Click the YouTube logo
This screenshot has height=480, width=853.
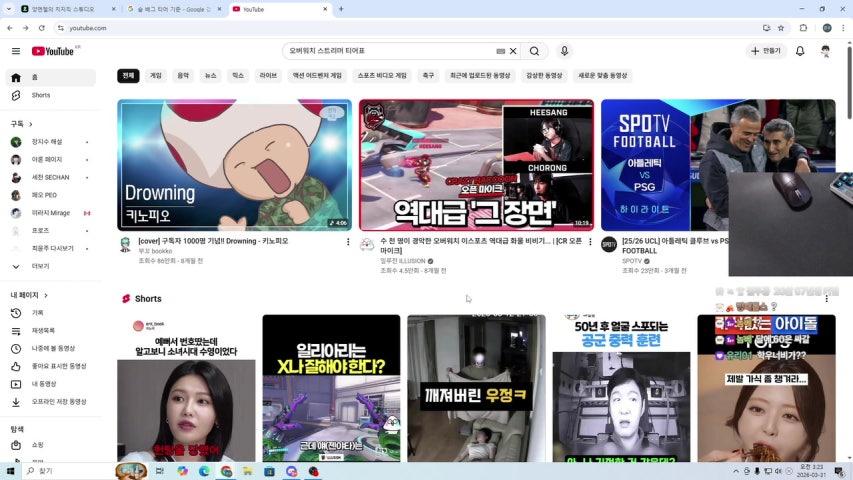click(x=53, y=51)
